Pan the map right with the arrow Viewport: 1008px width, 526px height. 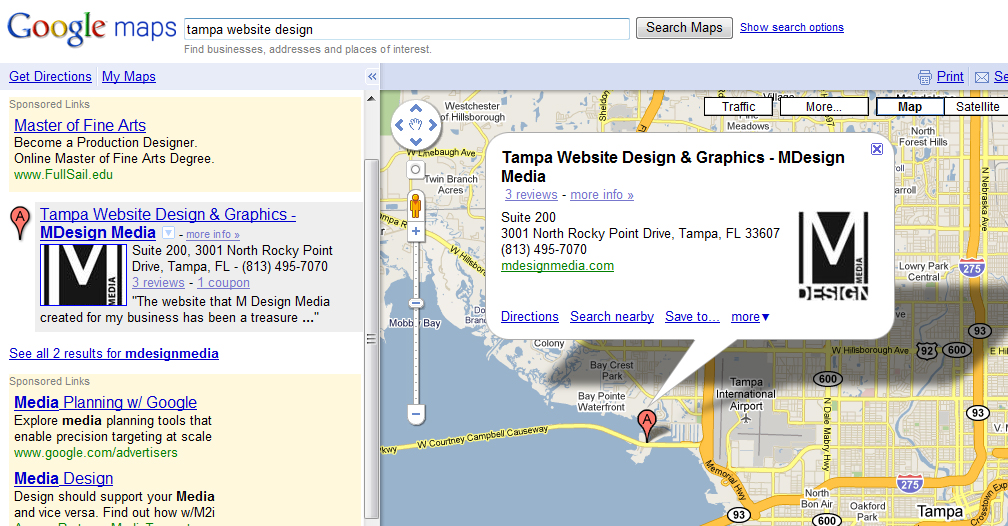pyautogui.click(x=433, y=125)
